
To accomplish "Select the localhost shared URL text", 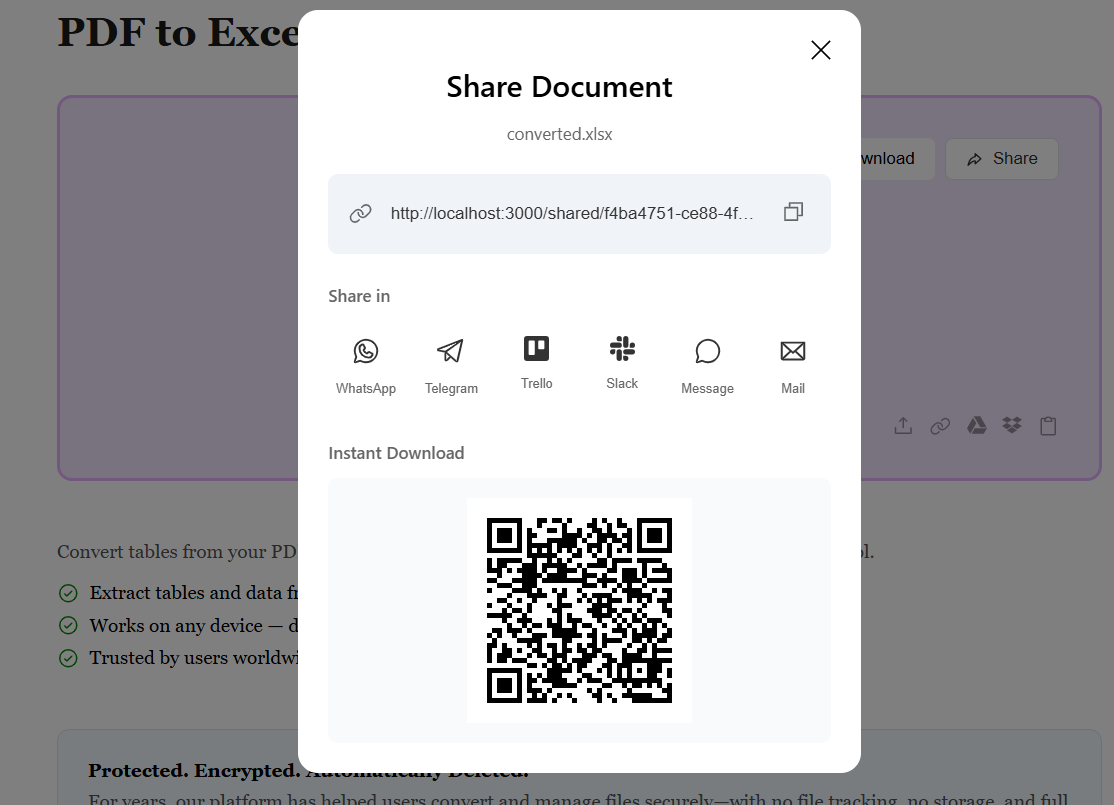I will click(571, 213).
